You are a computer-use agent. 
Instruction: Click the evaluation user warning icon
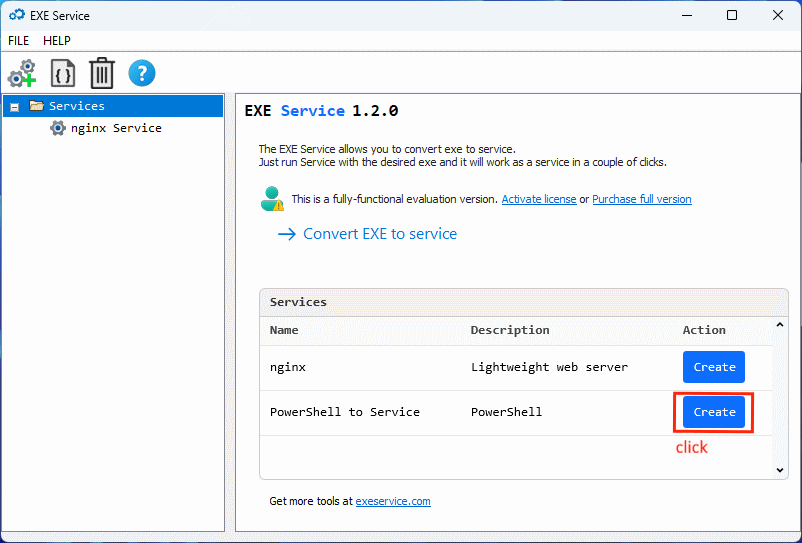272,199
